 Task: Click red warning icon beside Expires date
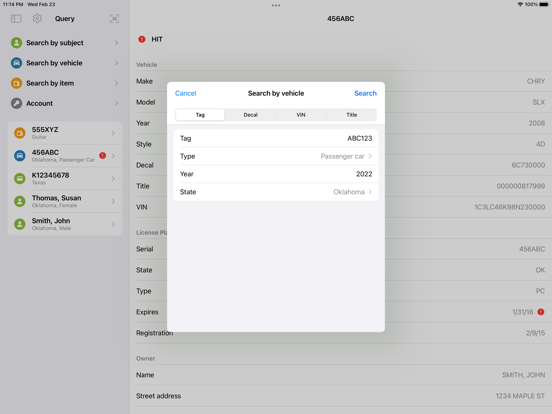[x=541, y=312]
